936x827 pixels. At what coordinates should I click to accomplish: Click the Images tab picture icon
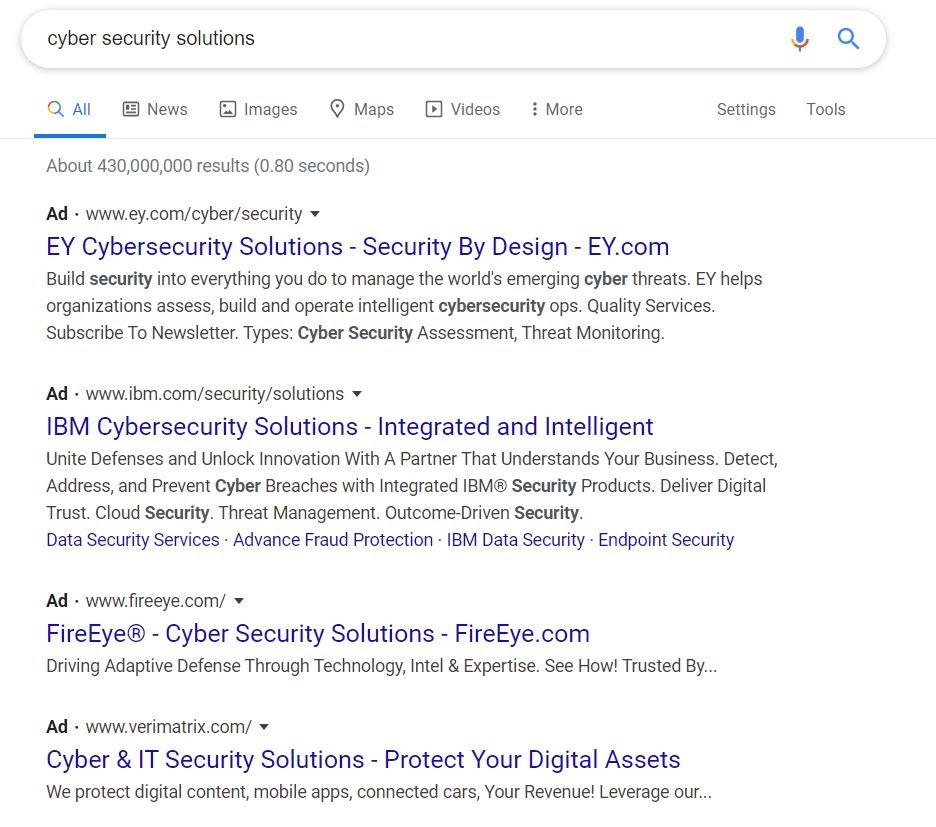pos(227,109)
